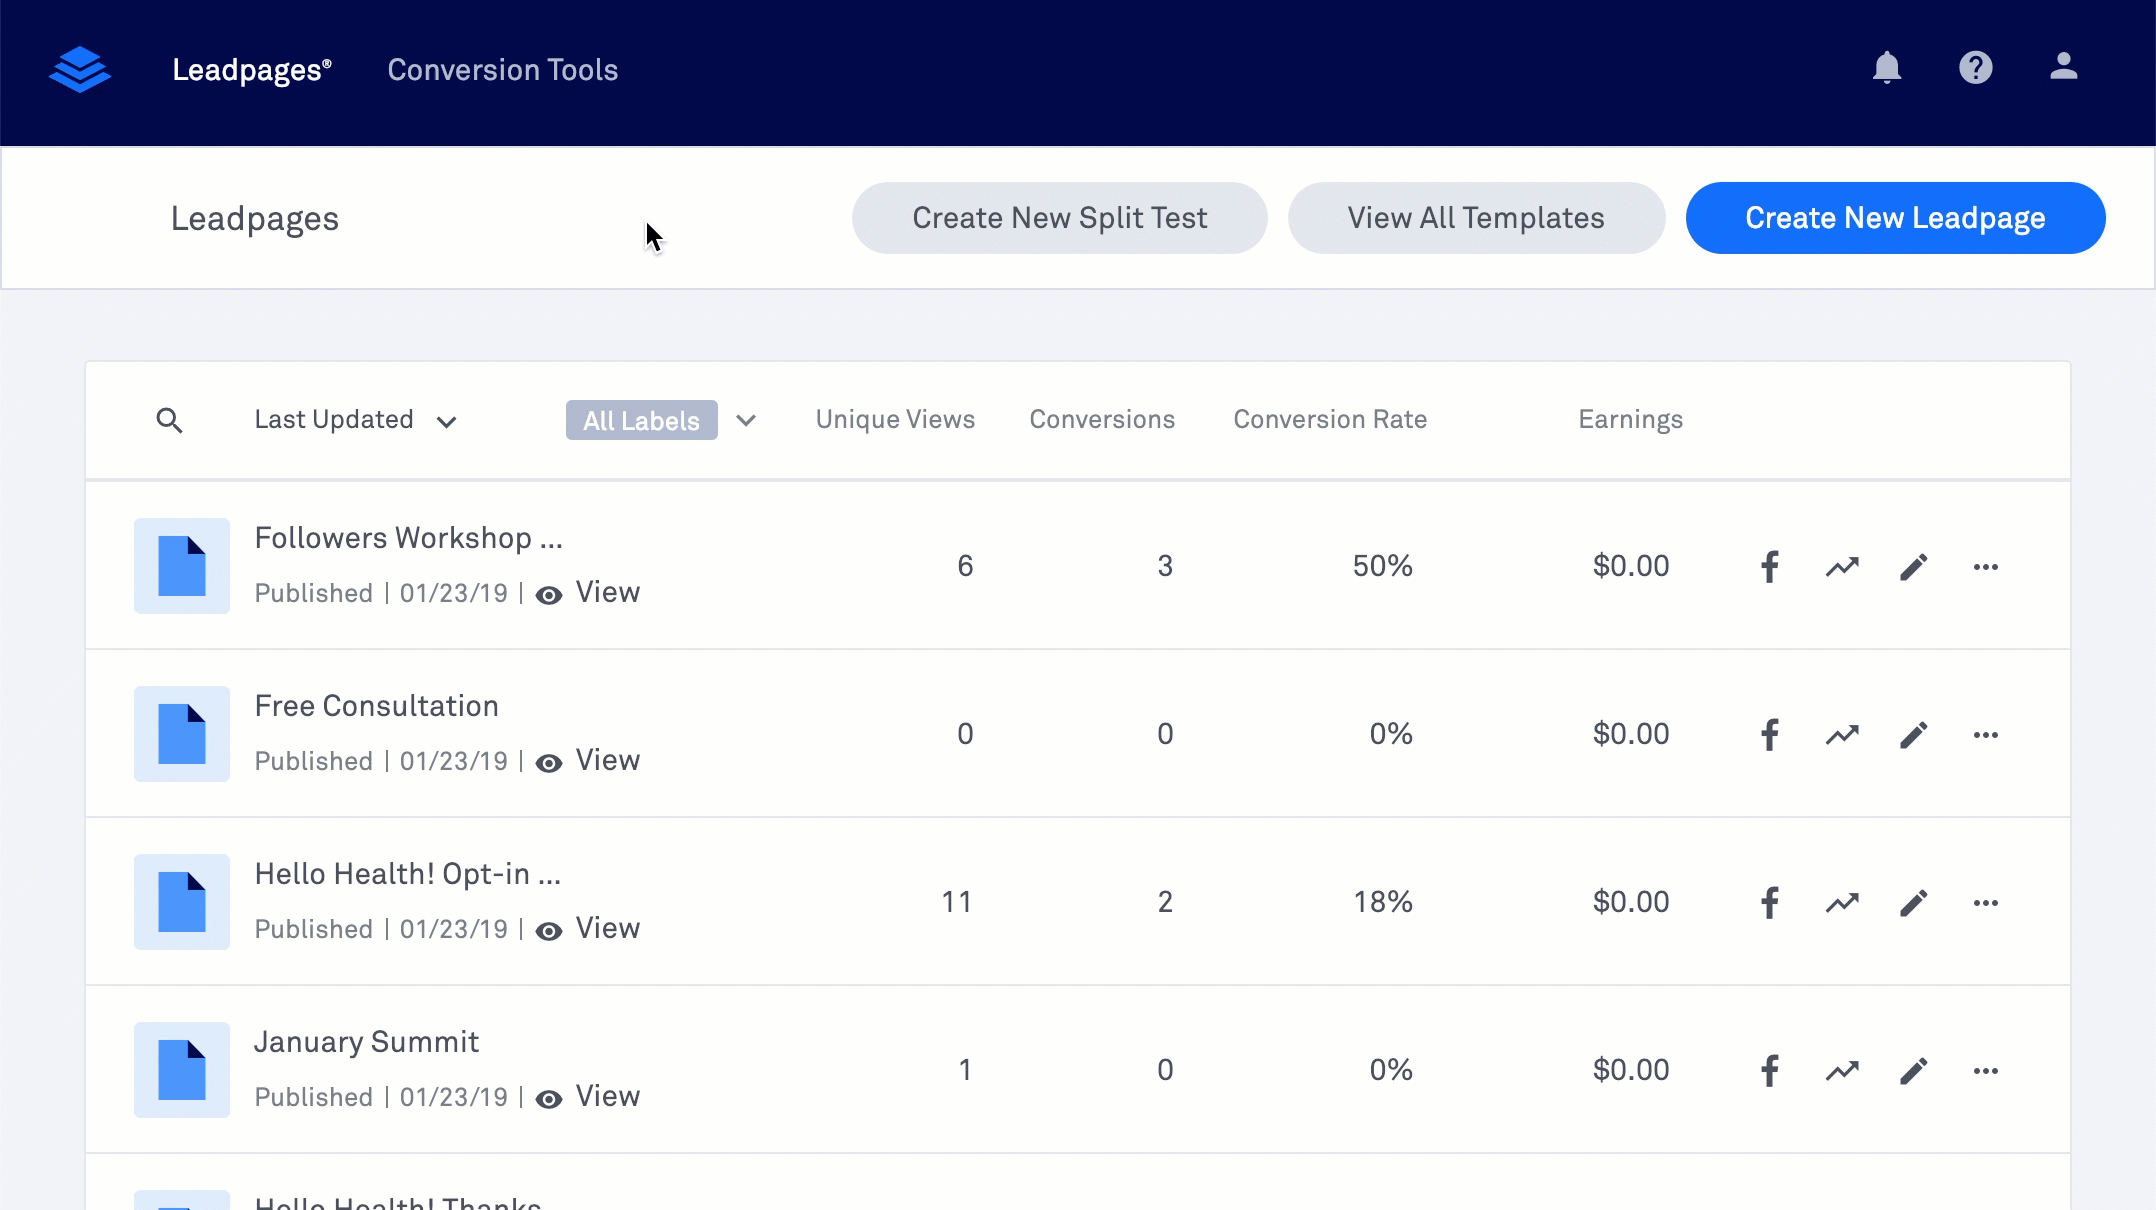The height and width of the screenshot is (1210, 2156).
Task: Share Followers Workshop page to Facebook
Action: pyautogui.click(x=1770, y=567)
